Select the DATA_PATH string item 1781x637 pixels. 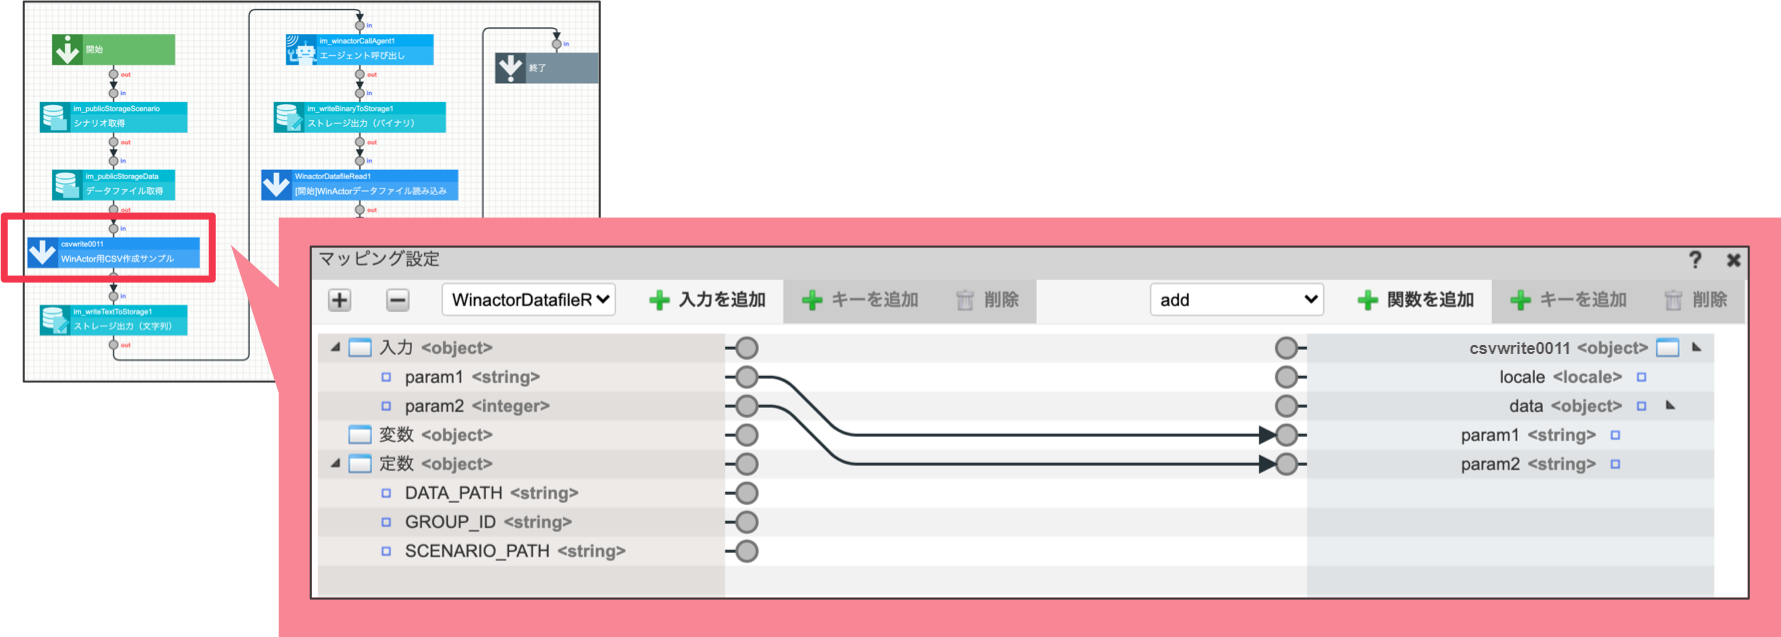coord(491,493)
